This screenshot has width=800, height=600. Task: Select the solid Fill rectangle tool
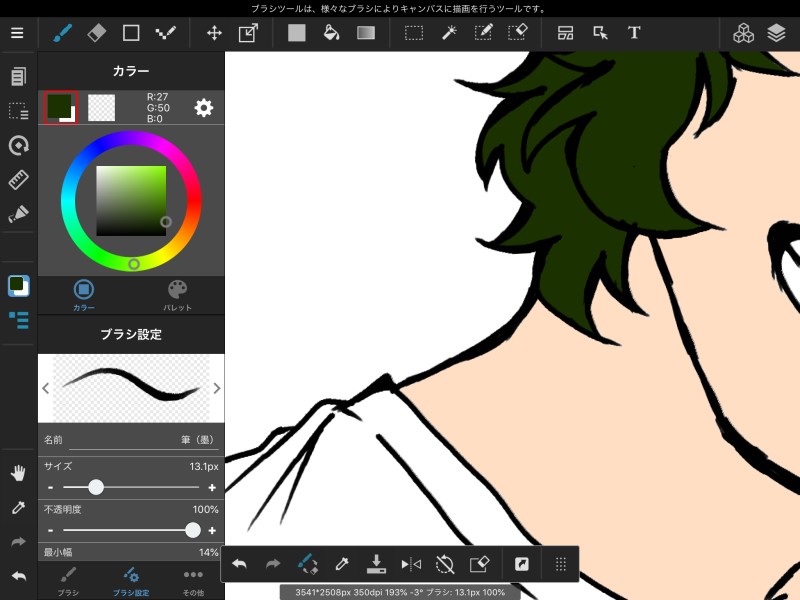pyautogui.click(x=296, y=33)
